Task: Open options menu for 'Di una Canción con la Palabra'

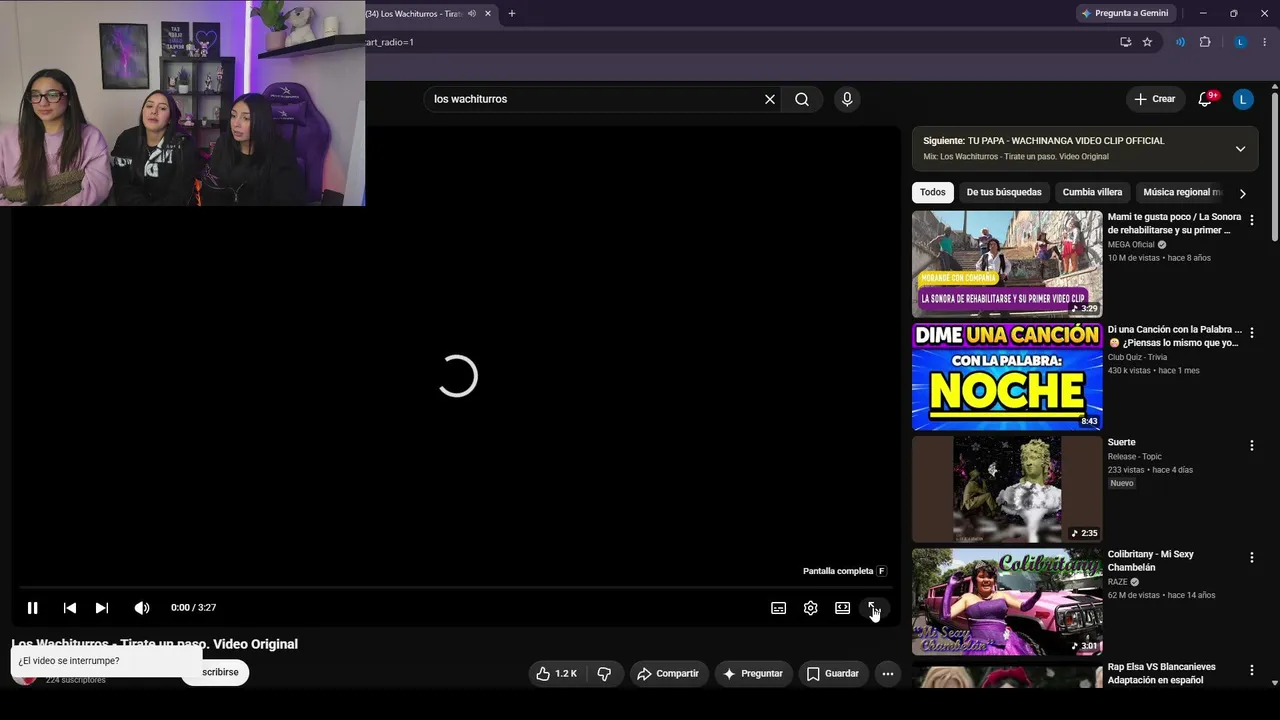Action: [x=1251, y=332]
